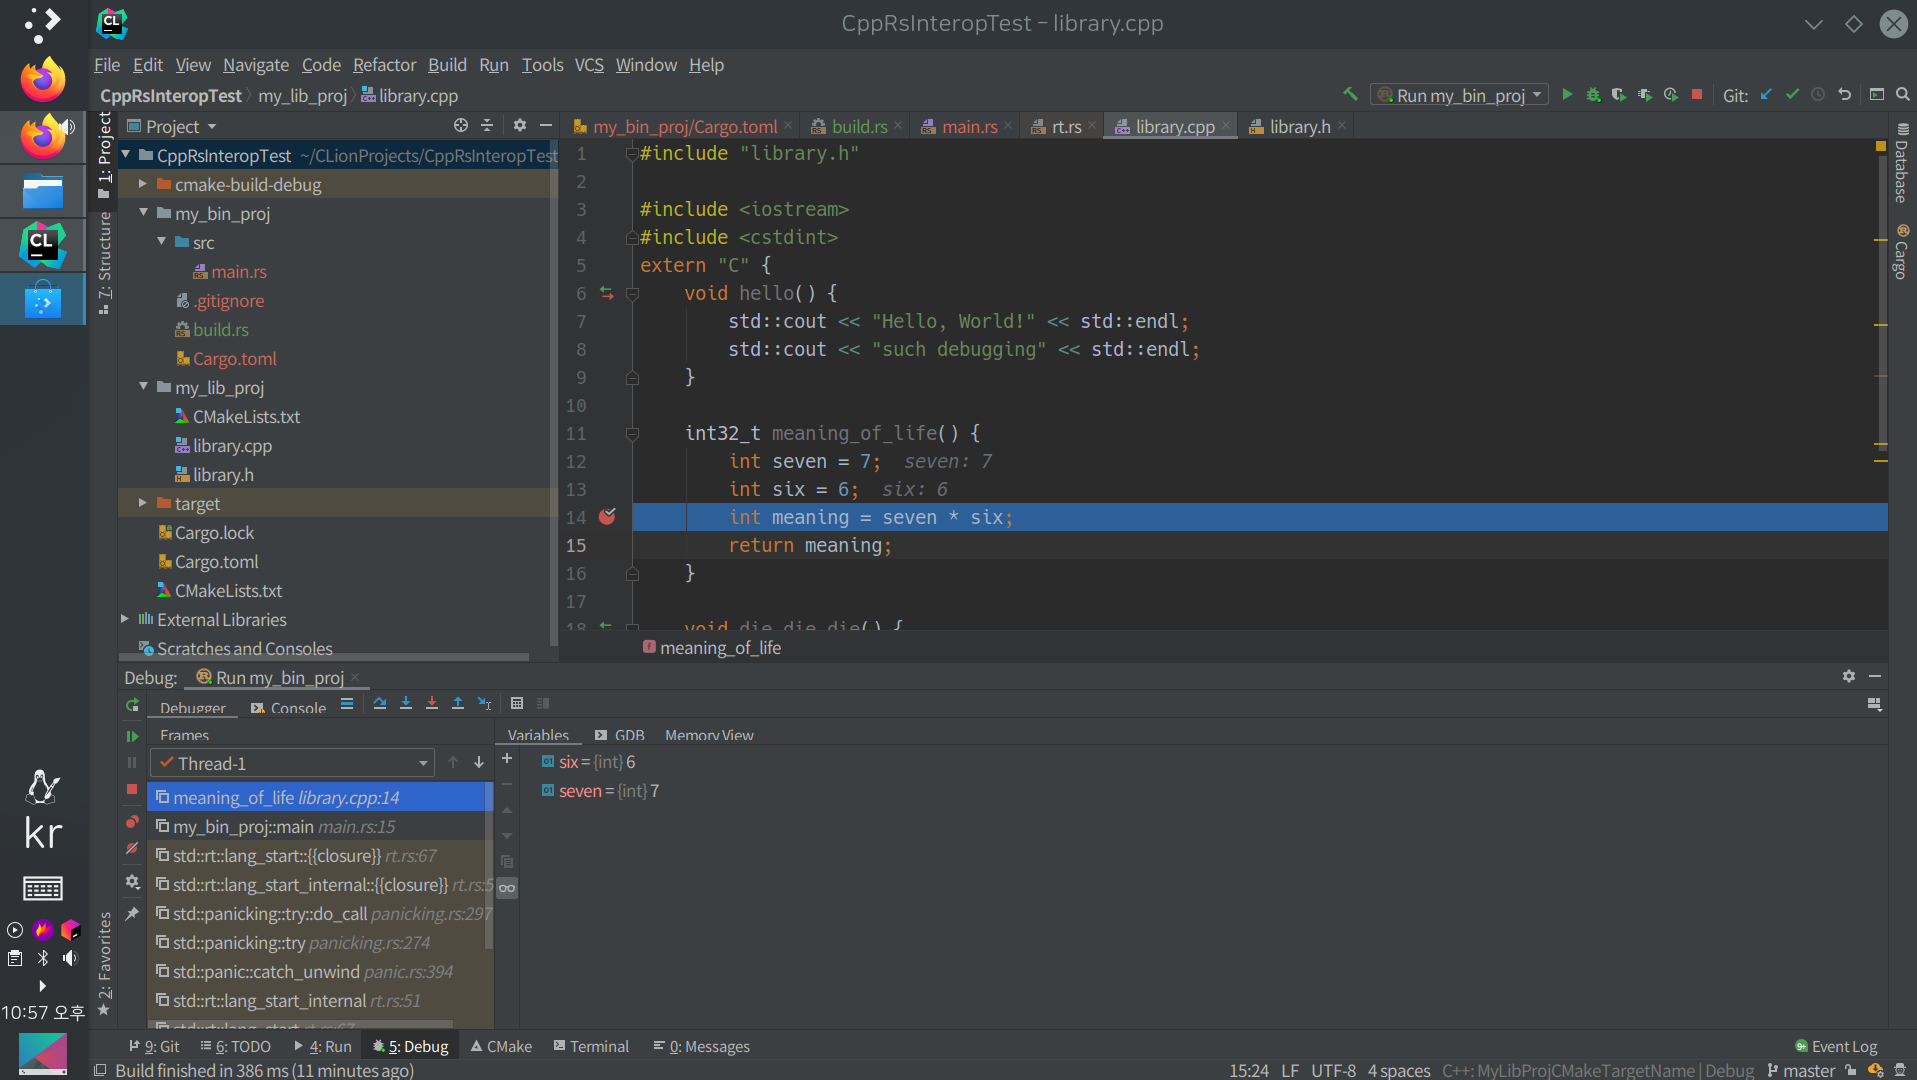Toggle watches view glasses icon
The width and height of the screenshot is (1917, 1080).
(x=507, y=888)
